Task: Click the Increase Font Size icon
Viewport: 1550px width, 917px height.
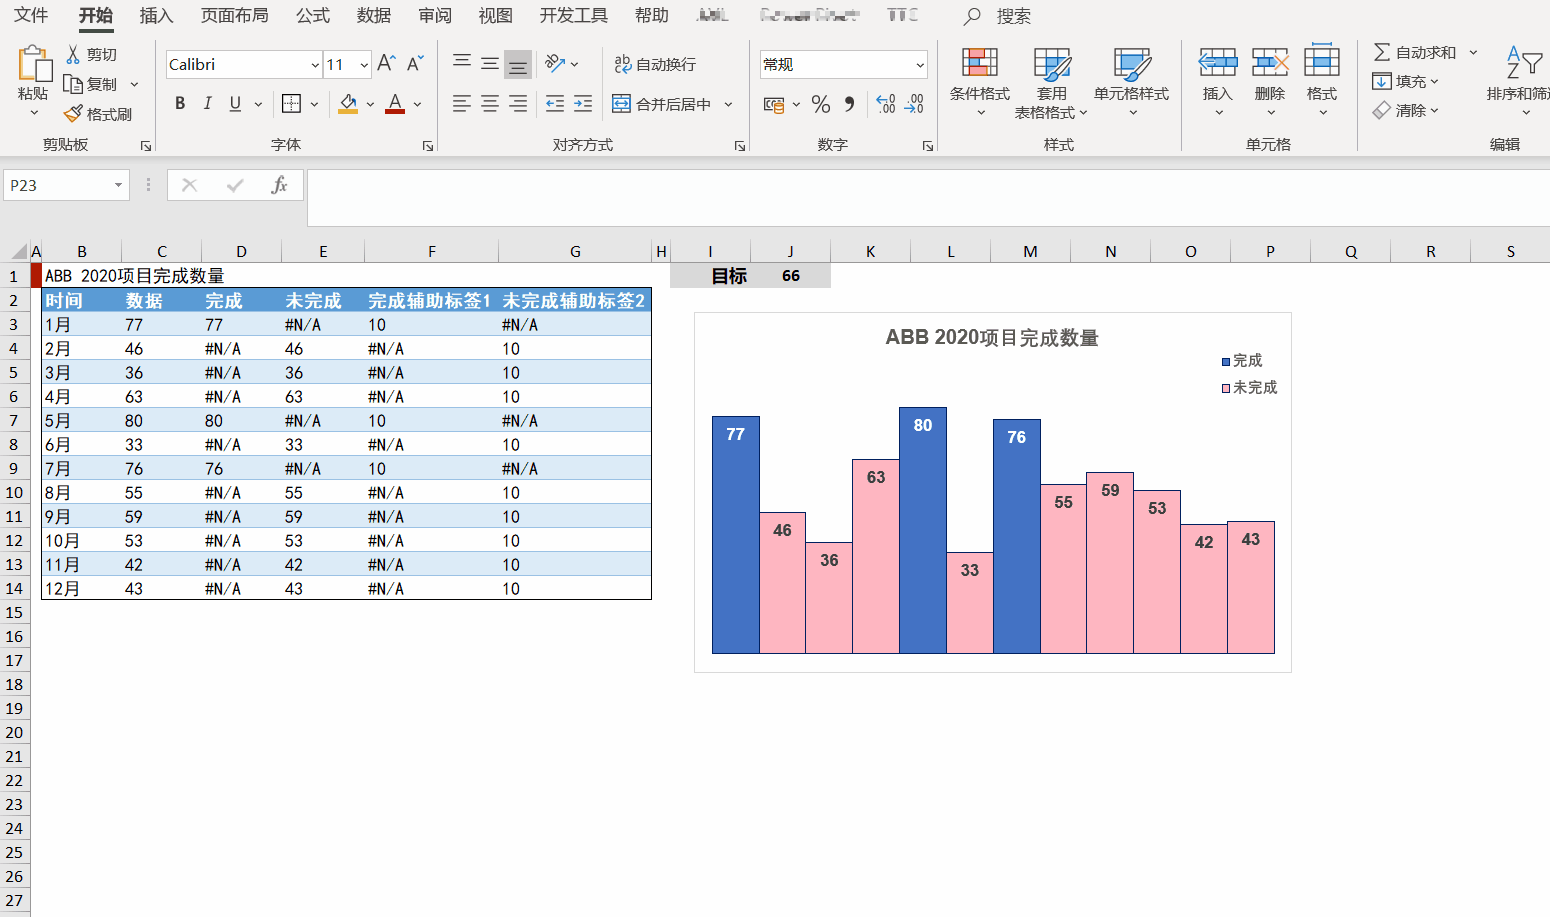Action: [386, 64]
